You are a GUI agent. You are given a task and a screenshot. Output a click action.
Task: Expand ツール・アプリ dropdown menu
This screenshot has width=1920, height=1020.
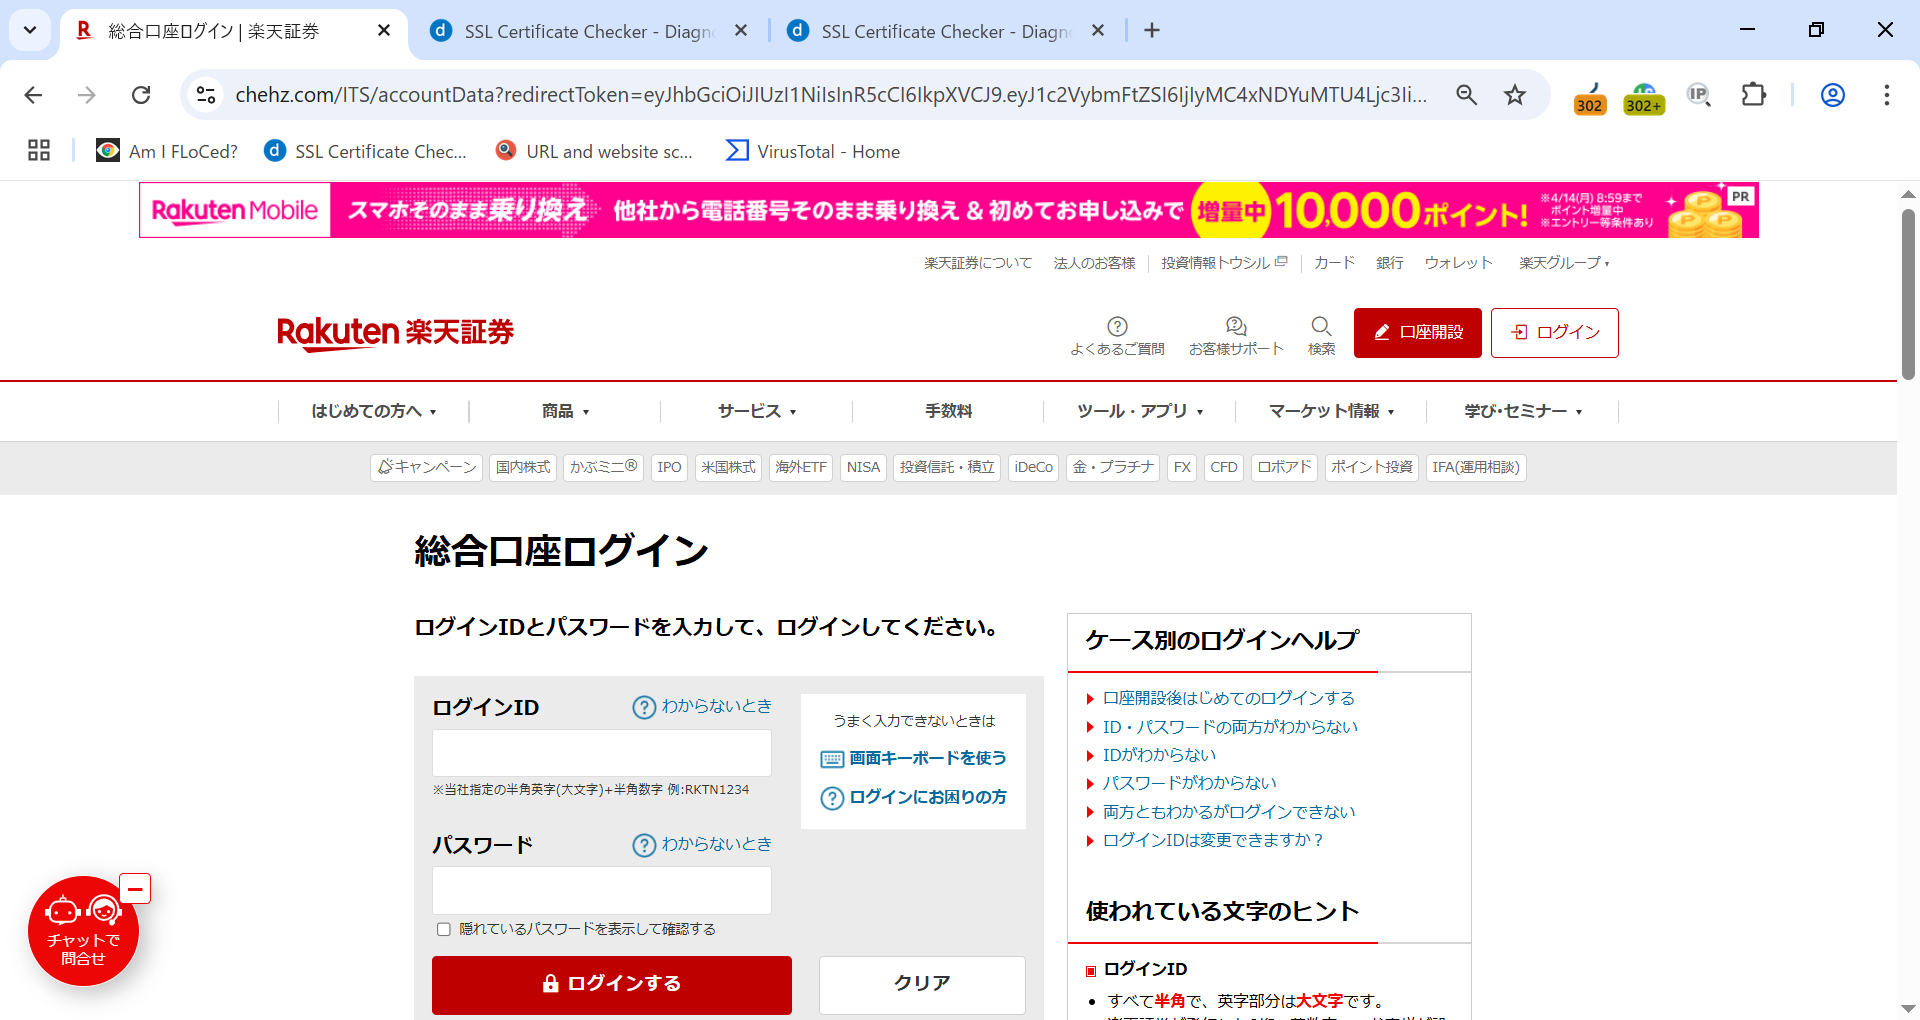1140,411
